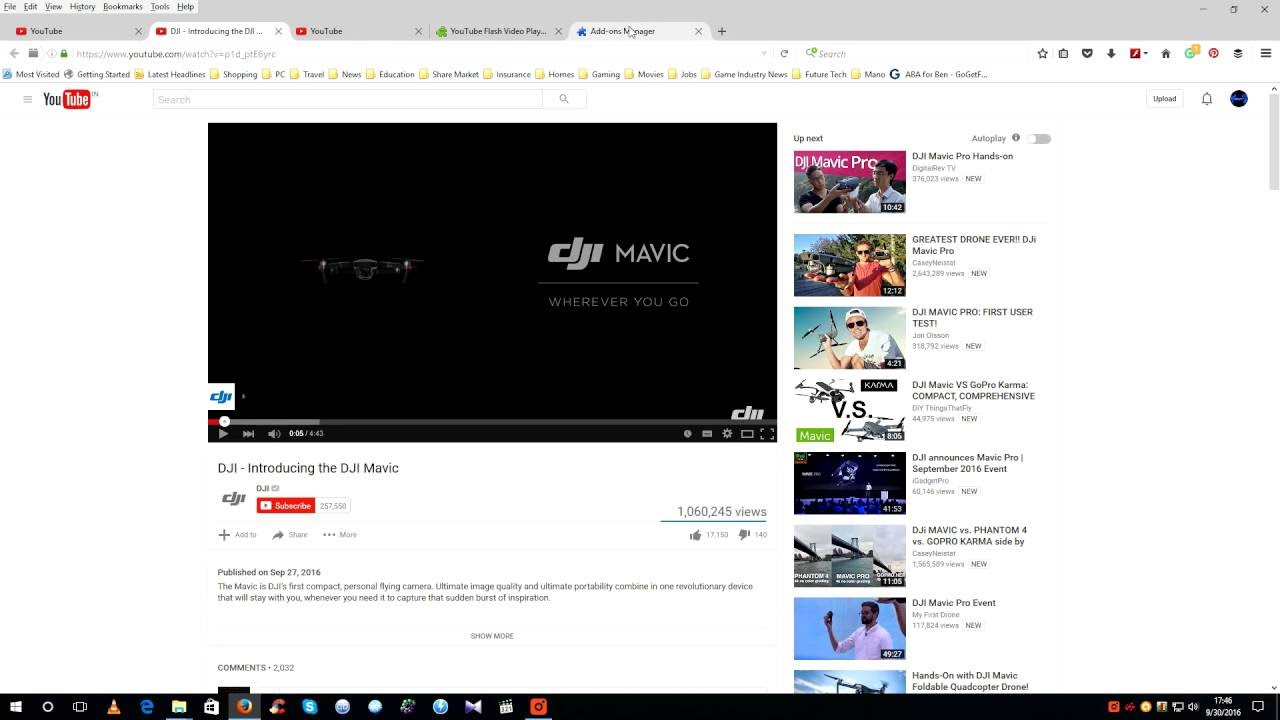Enter full screen video mode
The height and width of the screenshot is (720, 1280).
pos(767,434)
